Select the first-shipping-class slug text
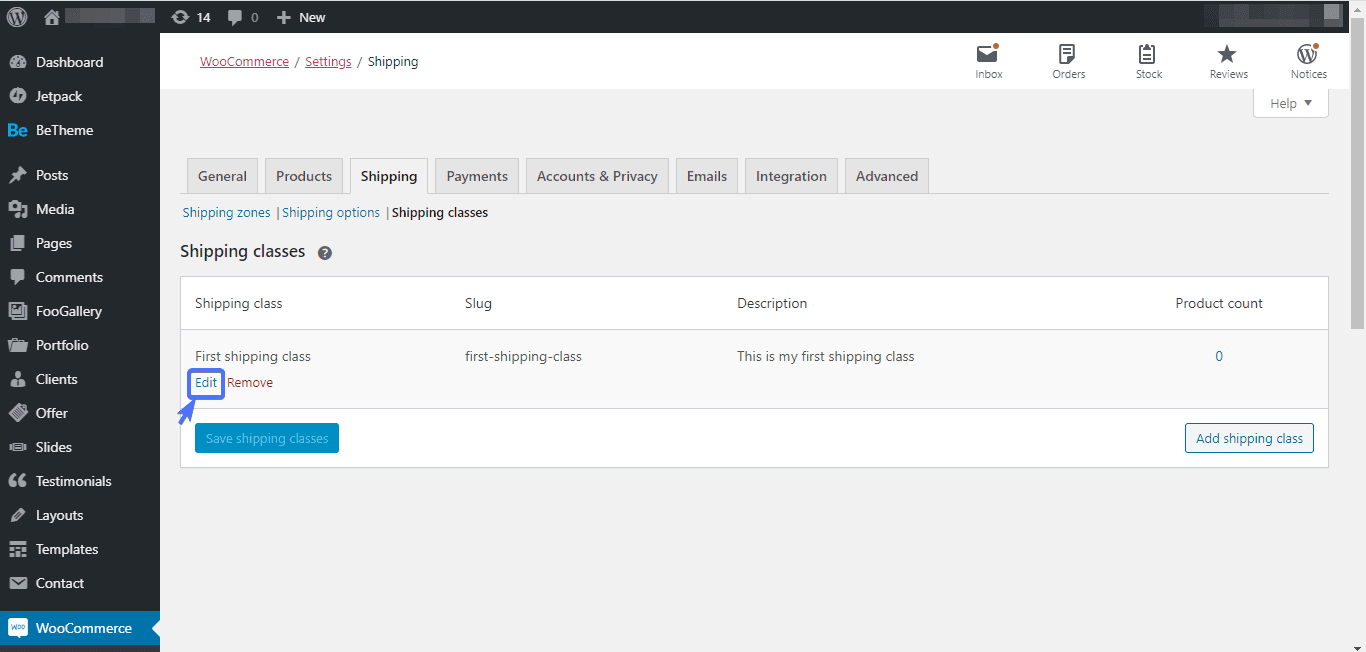This screenshot has height=652, width=1366. [x=523, y=356]
